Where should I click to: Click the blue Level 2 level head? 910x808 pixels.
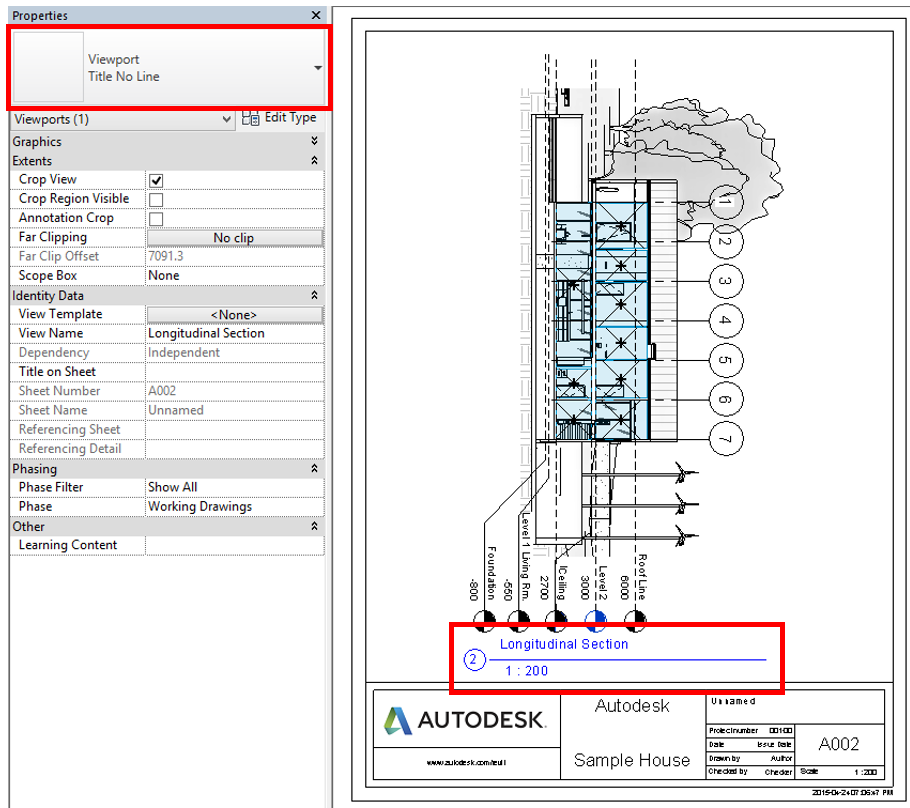tap(595, 621)
